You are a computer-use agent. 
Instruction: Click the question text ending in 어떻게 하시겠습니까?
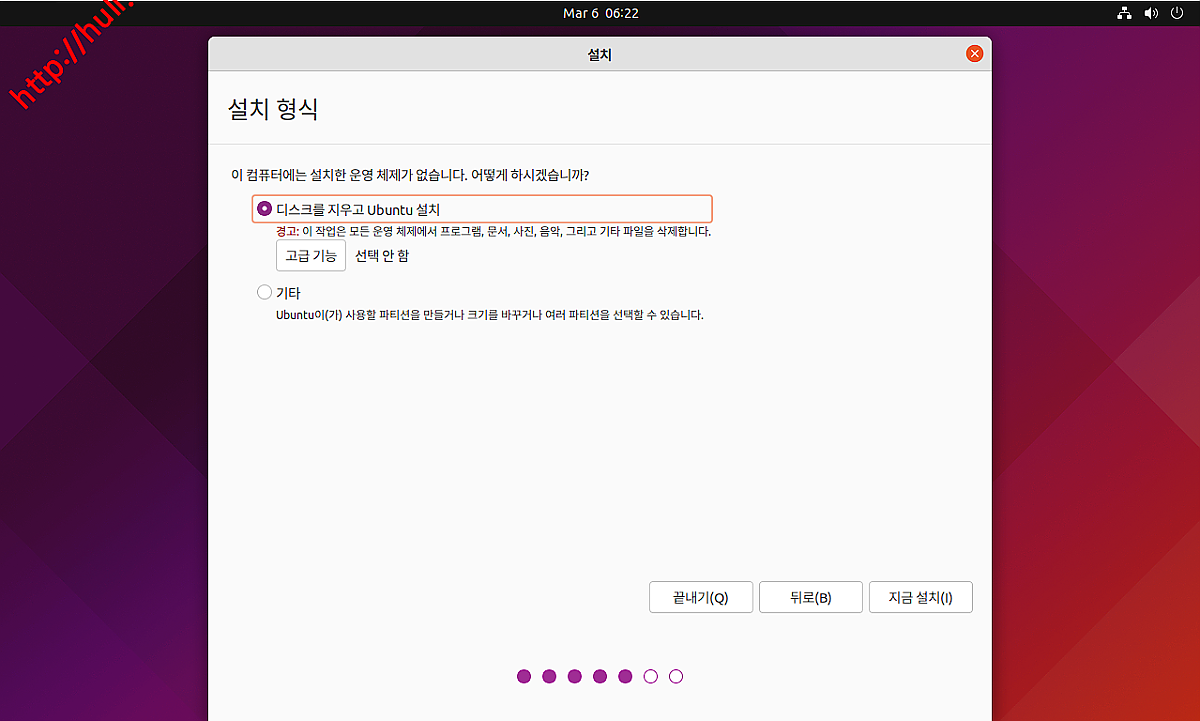click(x=410, y=175)
